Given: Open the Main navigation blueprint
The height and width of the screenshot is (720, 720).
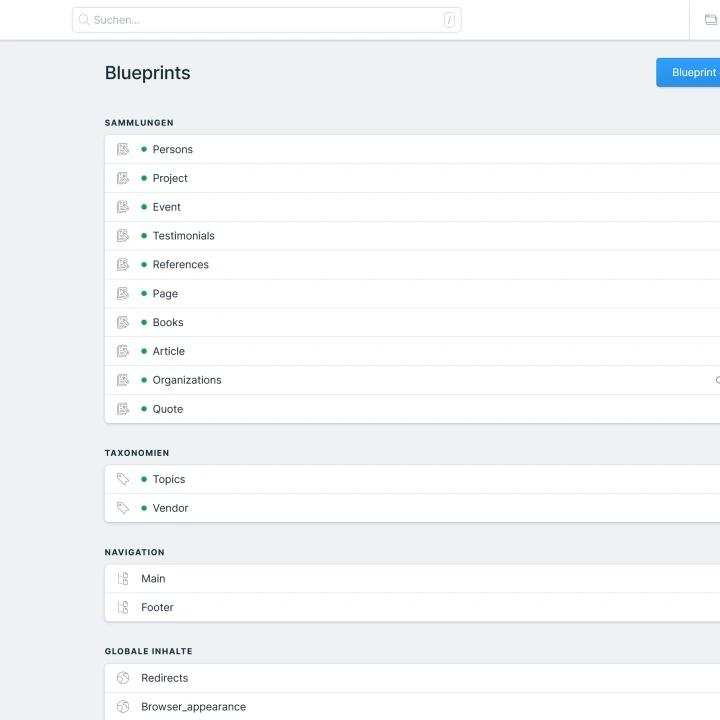Looking at the screenshot, I should click(x=153, y=579).
